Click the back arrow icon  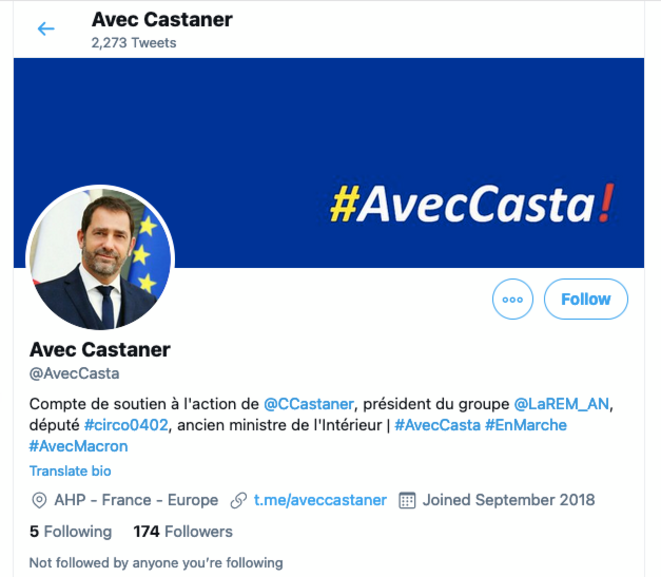point(46,29)
